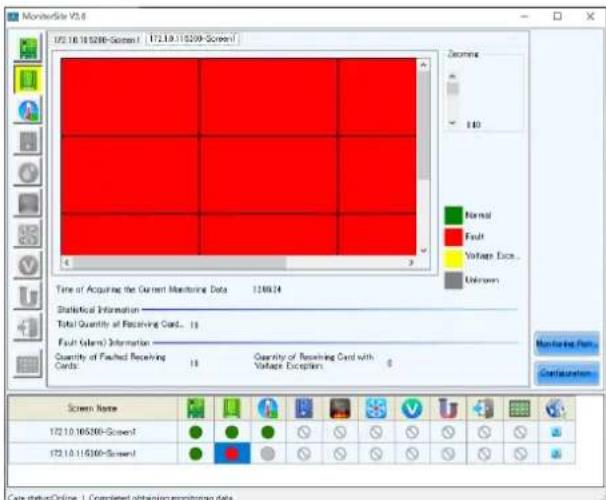Click horizontal scrollbar thumb of map
This screenshot has width=606, height=500.
point(179,263)
